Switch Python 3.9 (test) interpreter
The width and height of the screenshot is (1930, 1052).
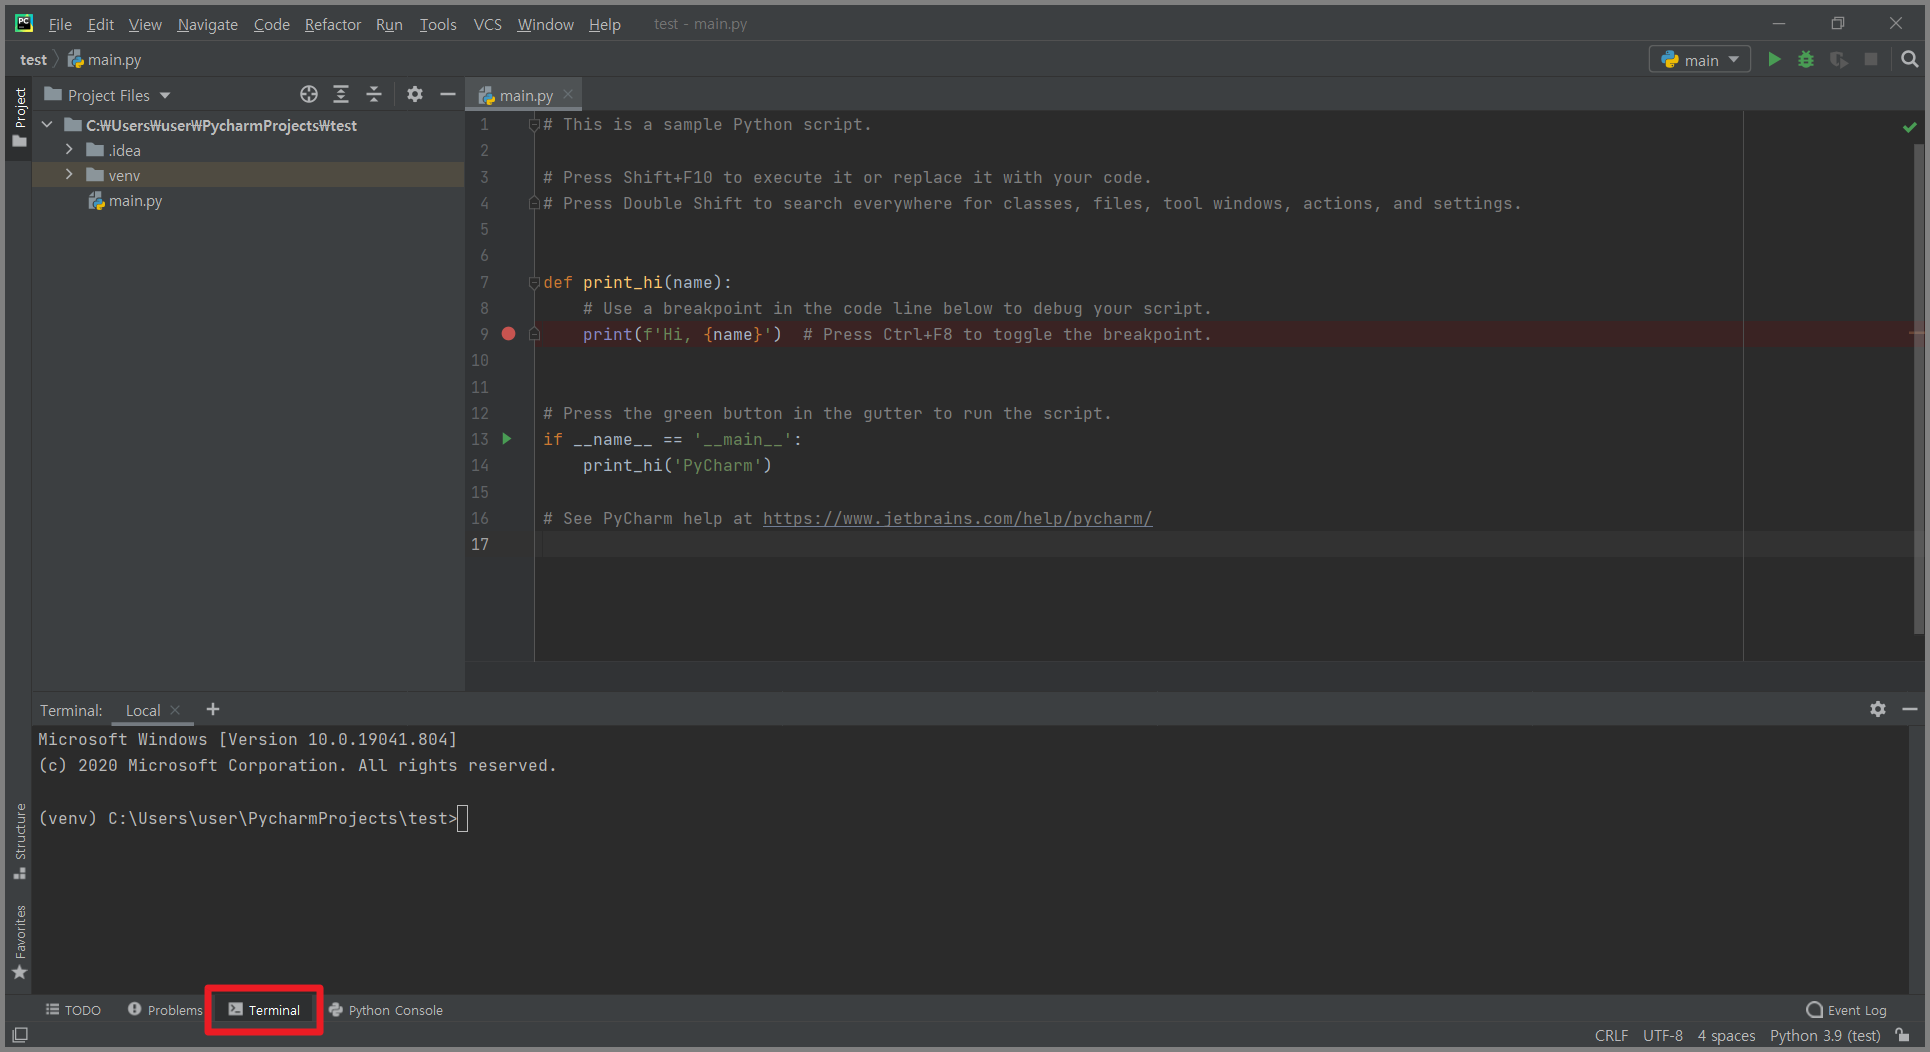point(1825,1035)
